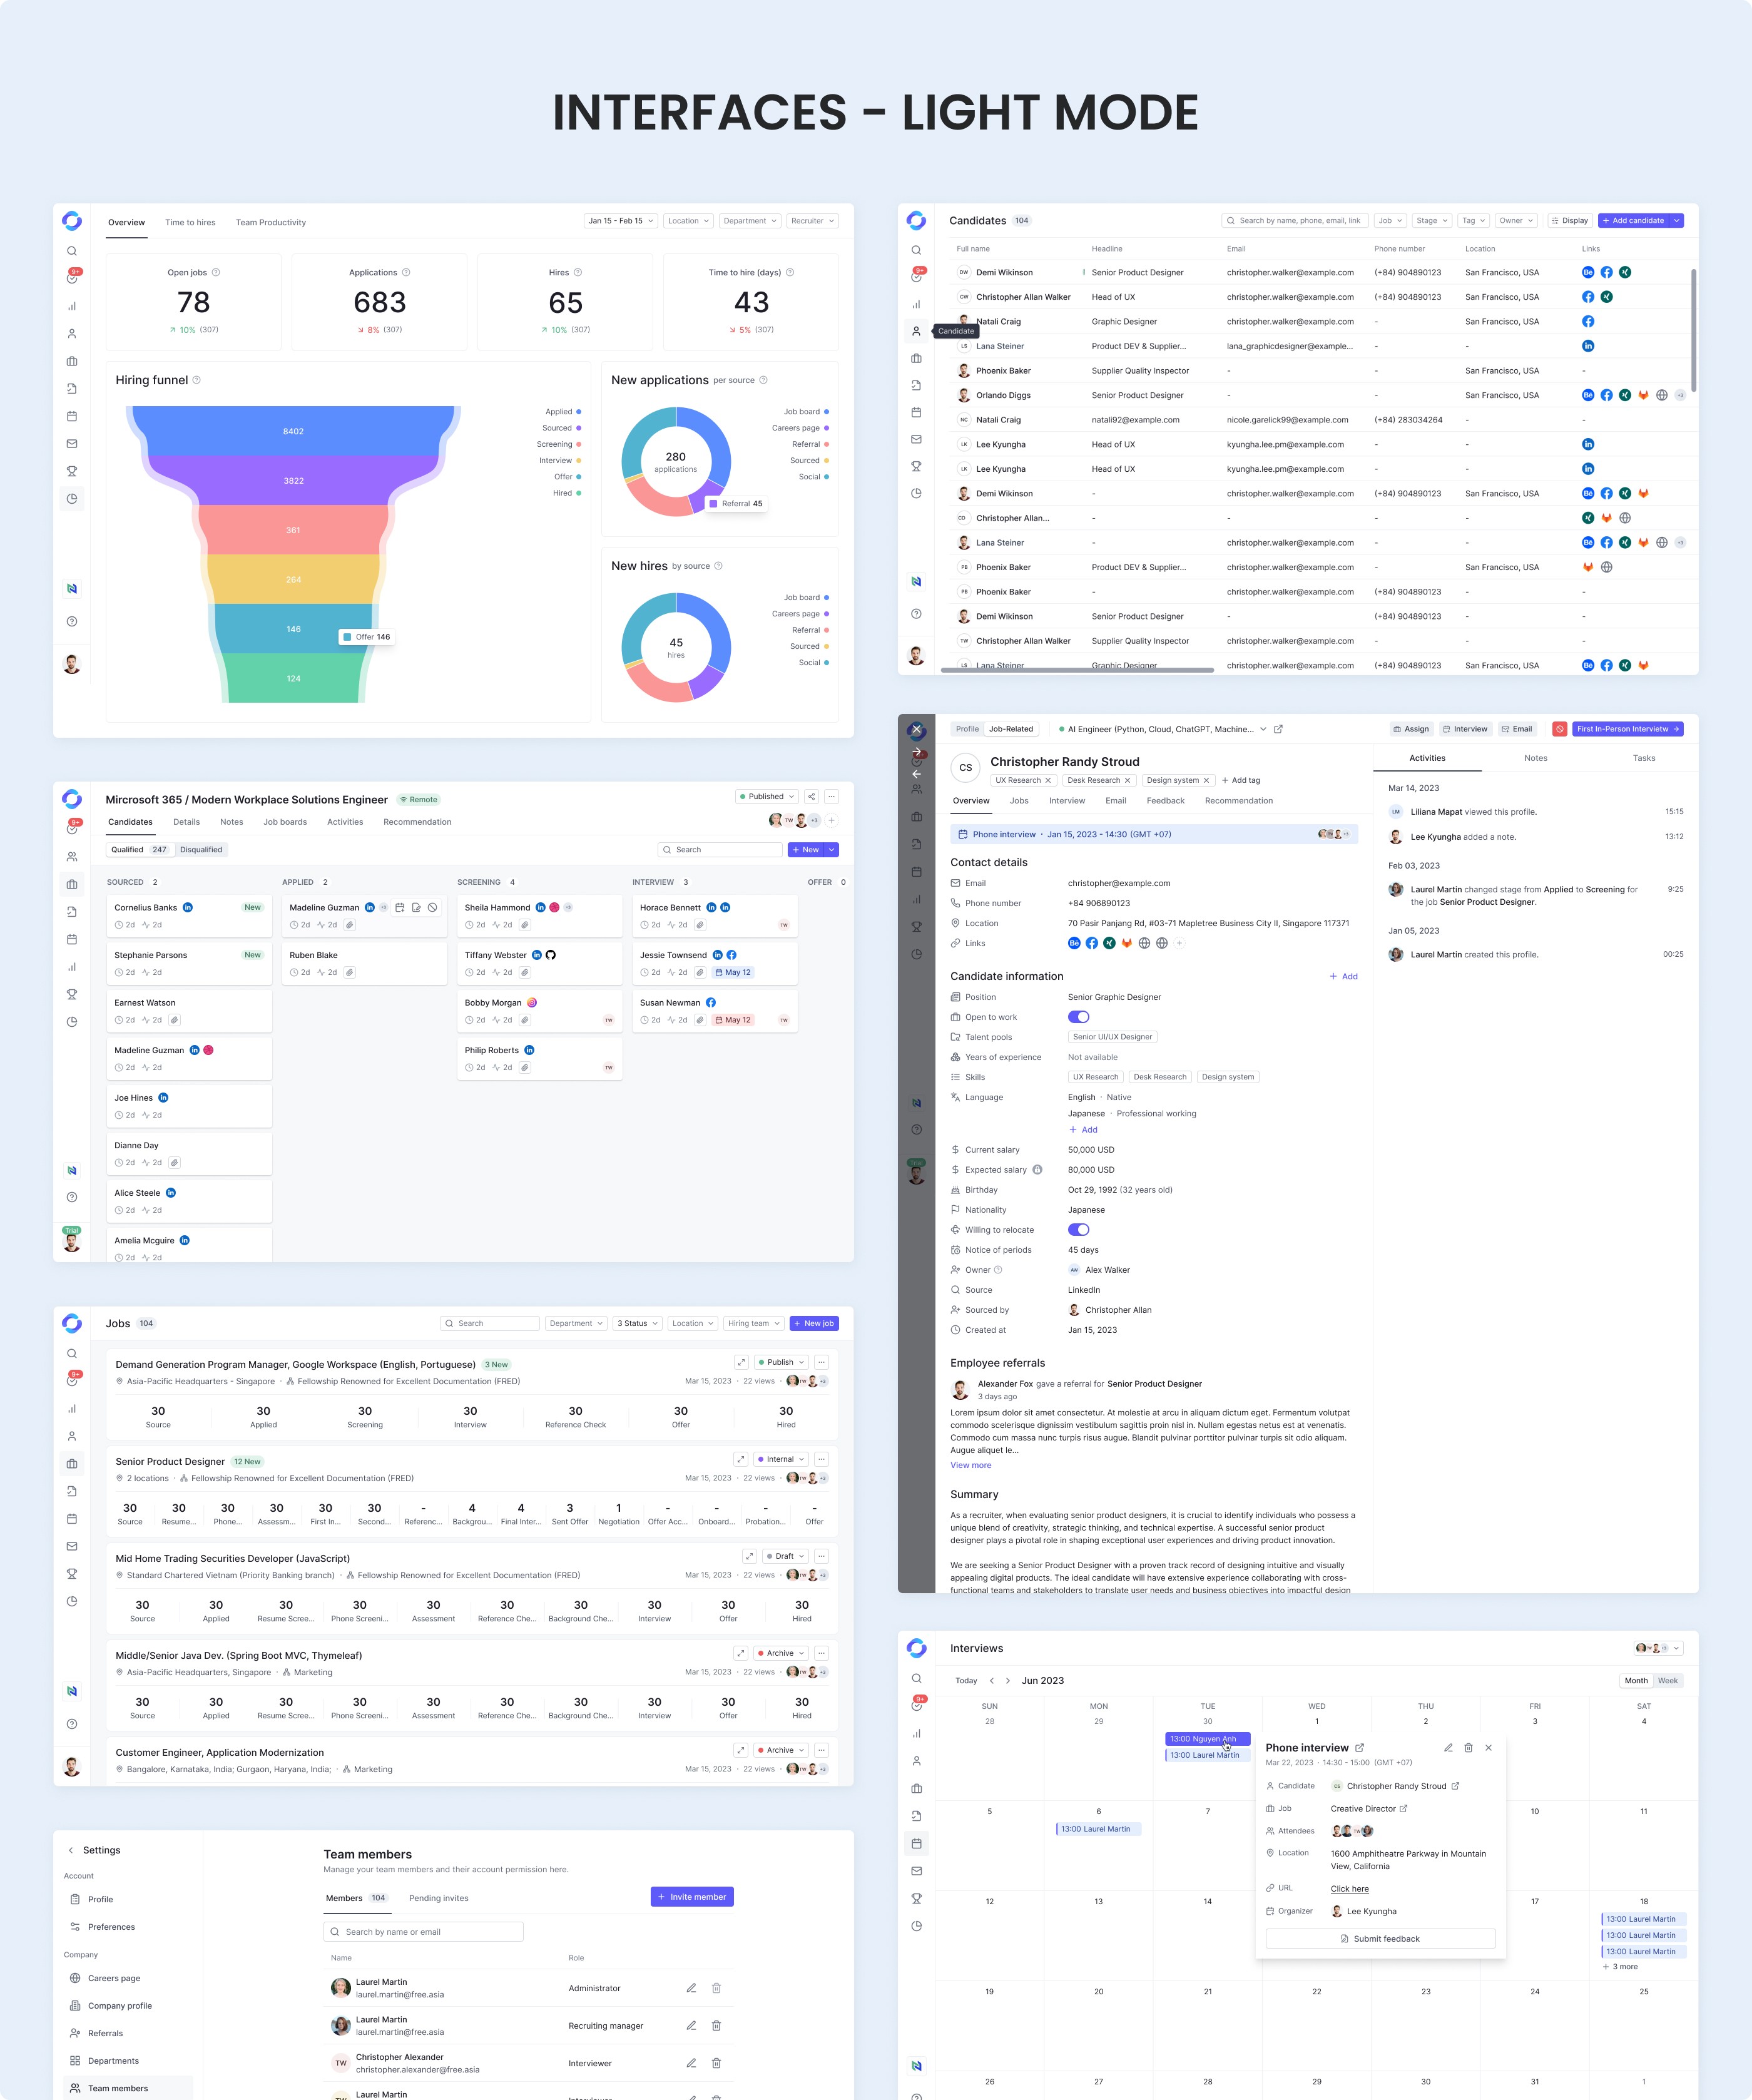Click Search by name or email field

424,1932
